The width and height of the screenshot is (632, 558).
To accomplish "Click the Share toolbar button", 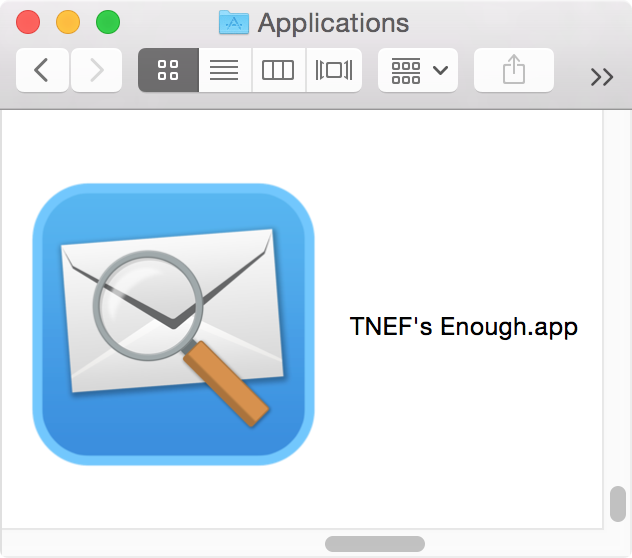I will click(x=514, y=70).
